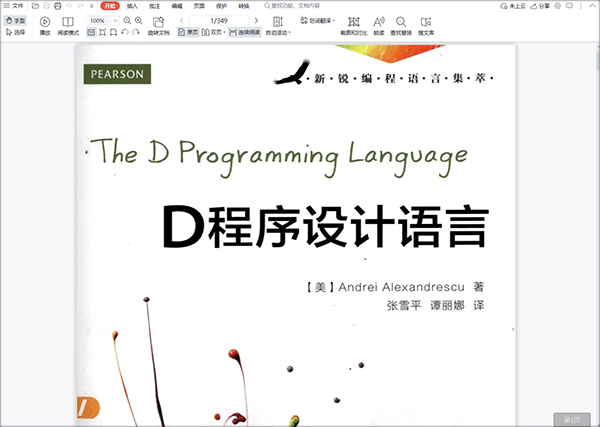This screenshot has height=427, width=600.
Task: Click the 截图和对比 screenshot and compare tool
Action: tap(354, 26)
